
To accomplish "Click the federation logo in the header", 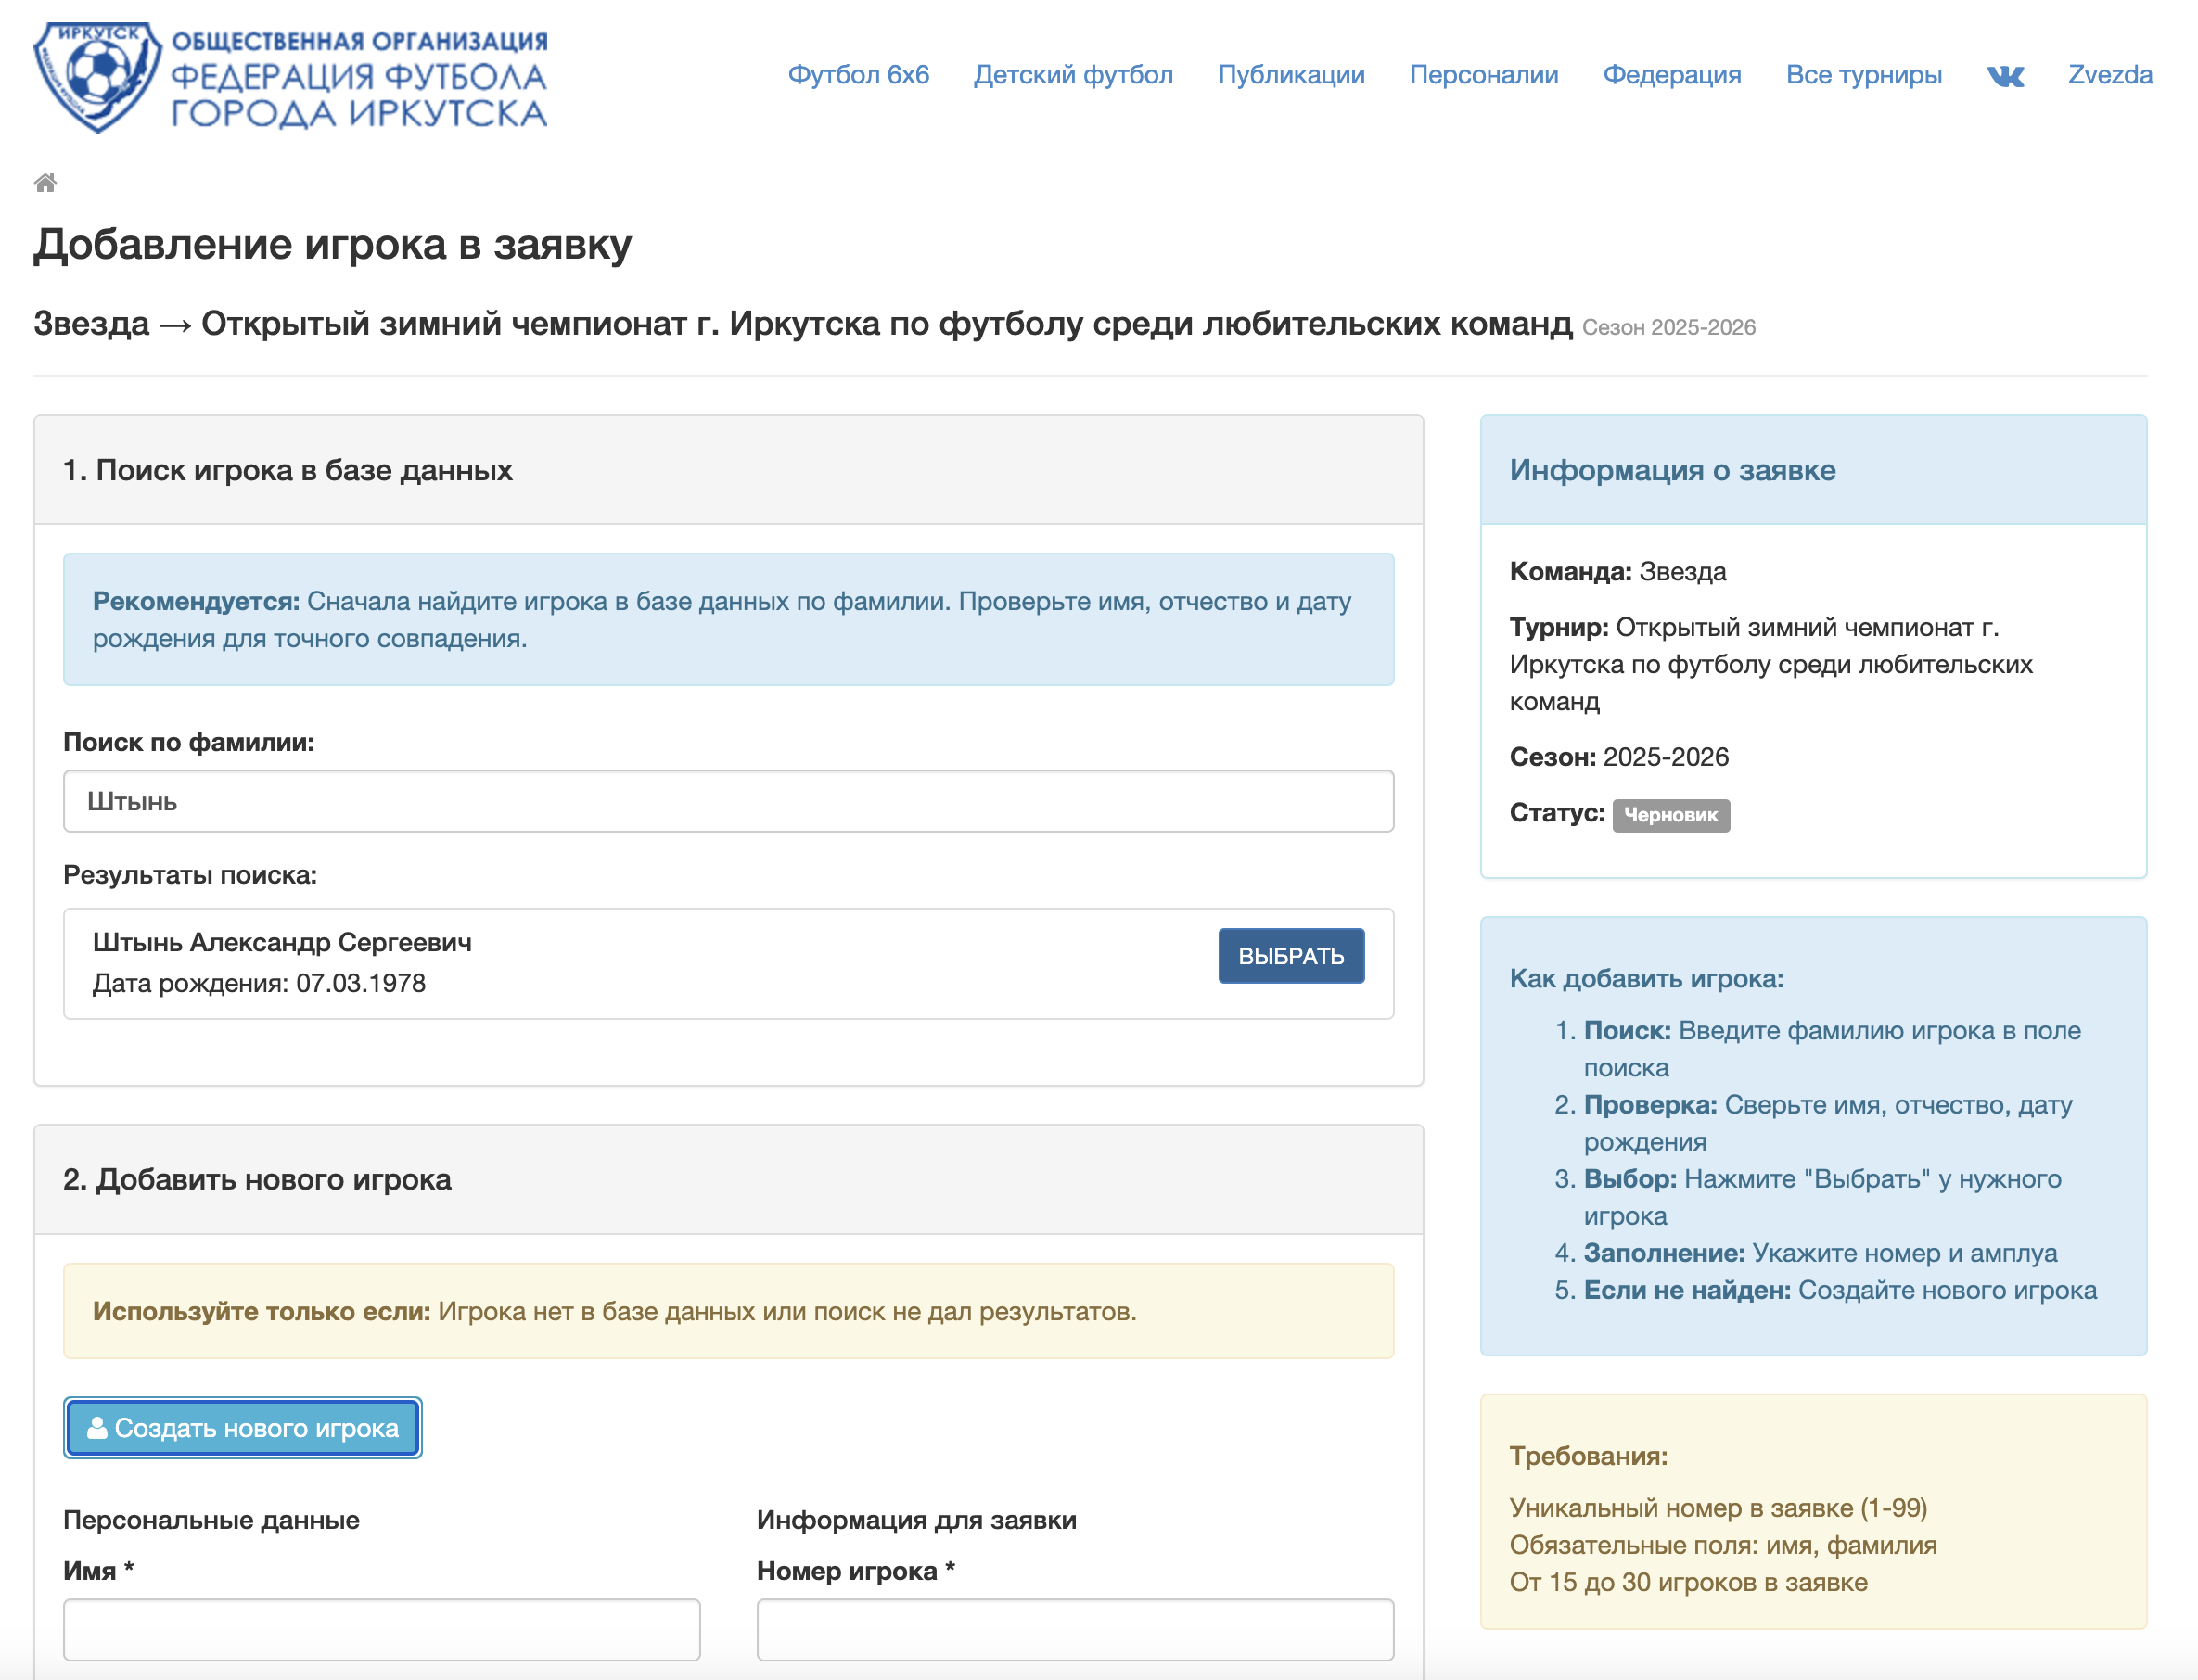I will (x=290, y=77).
